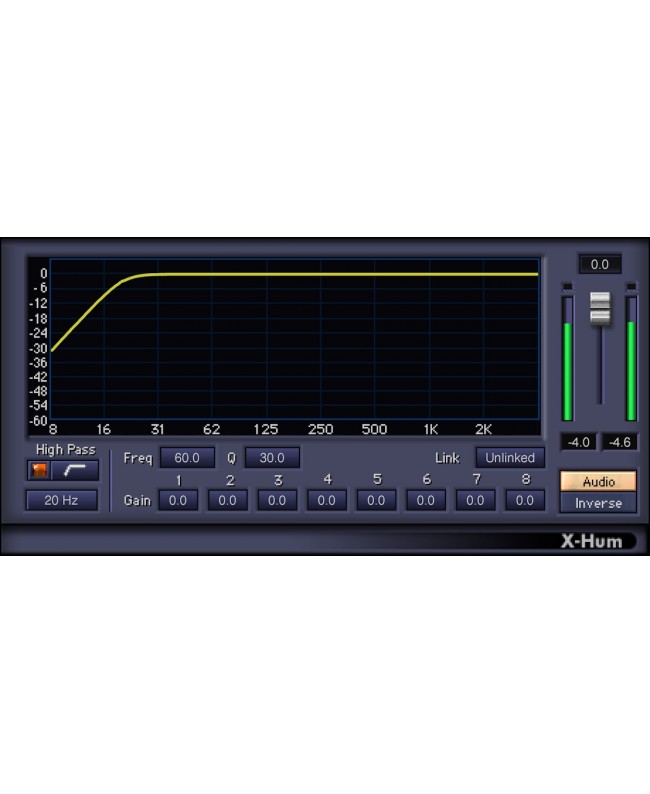Click Gain field under harmonic 4
650x794 pixels.
(x=327, y=500)
